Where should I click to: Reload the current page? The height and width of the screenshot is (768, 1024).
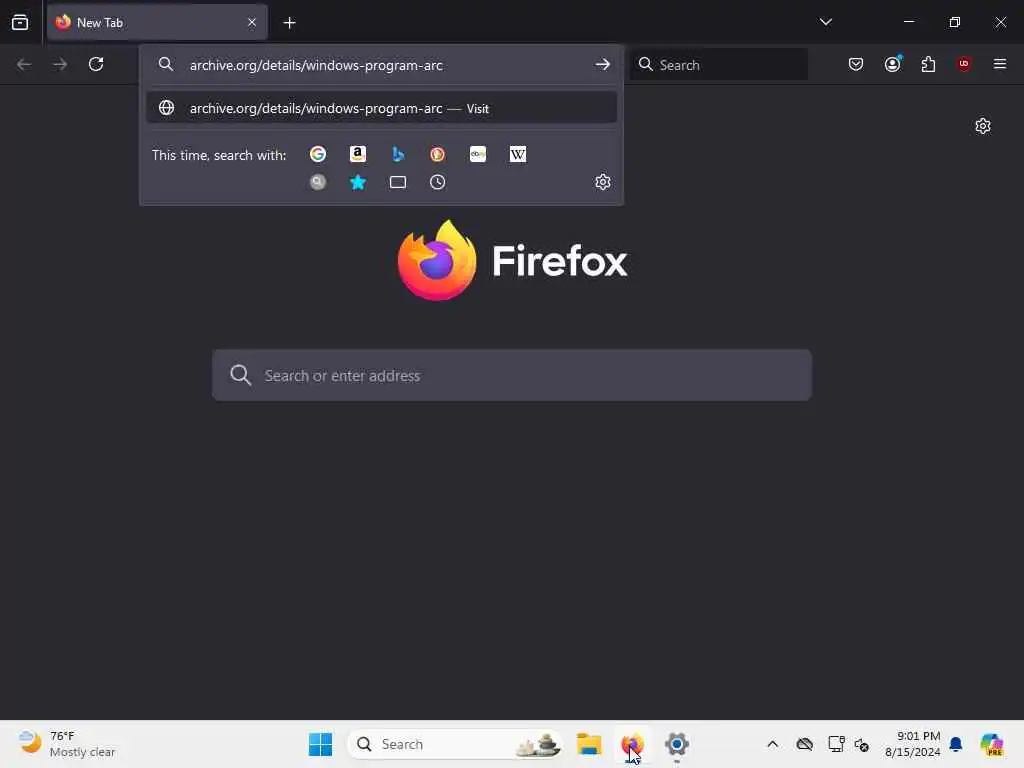[x=96, y=64]
